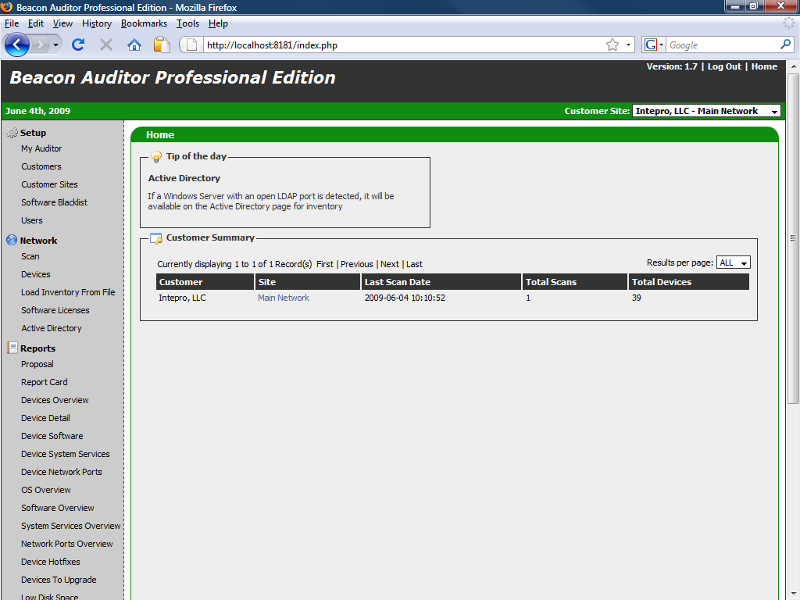800x600 pixels.
Task: Open the Customer Site dropdown
Action: click(706, 111)
